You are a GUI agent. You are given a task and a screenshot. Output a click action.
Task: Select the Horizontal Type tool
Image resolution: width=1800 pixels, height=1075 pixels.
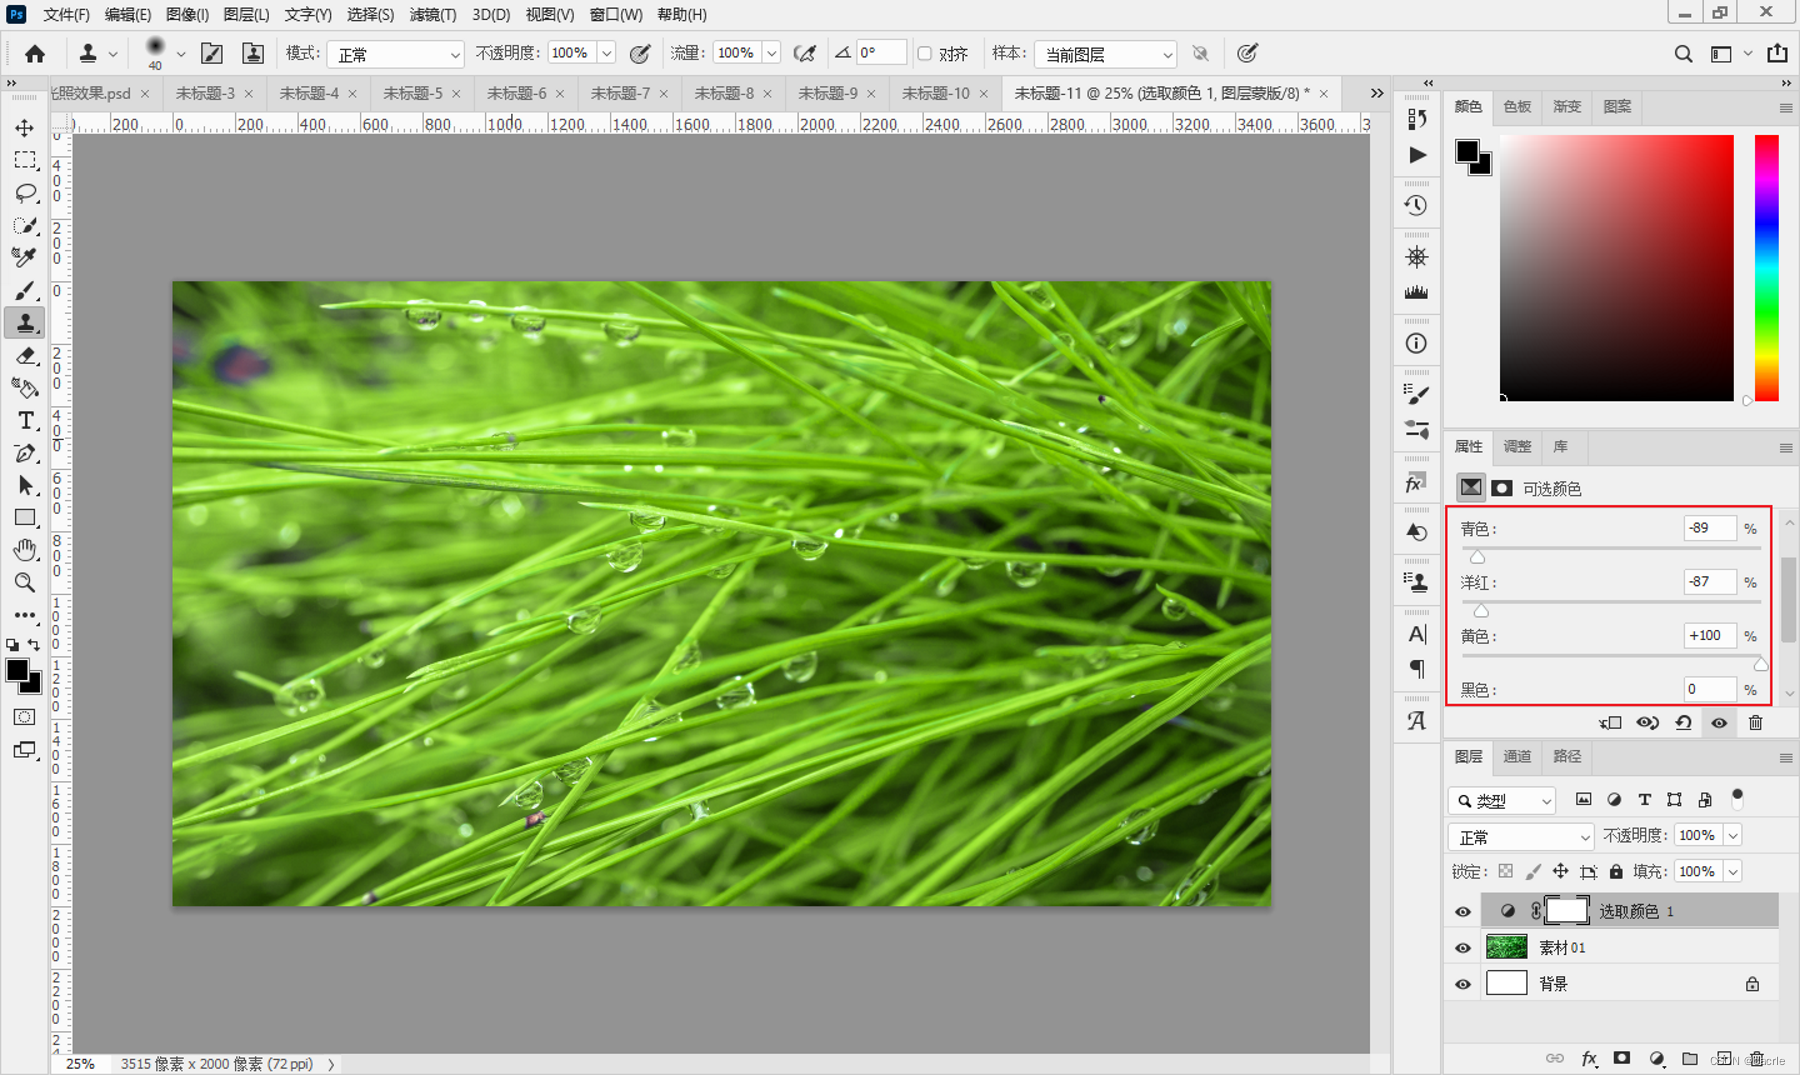[x=25, y=420]
